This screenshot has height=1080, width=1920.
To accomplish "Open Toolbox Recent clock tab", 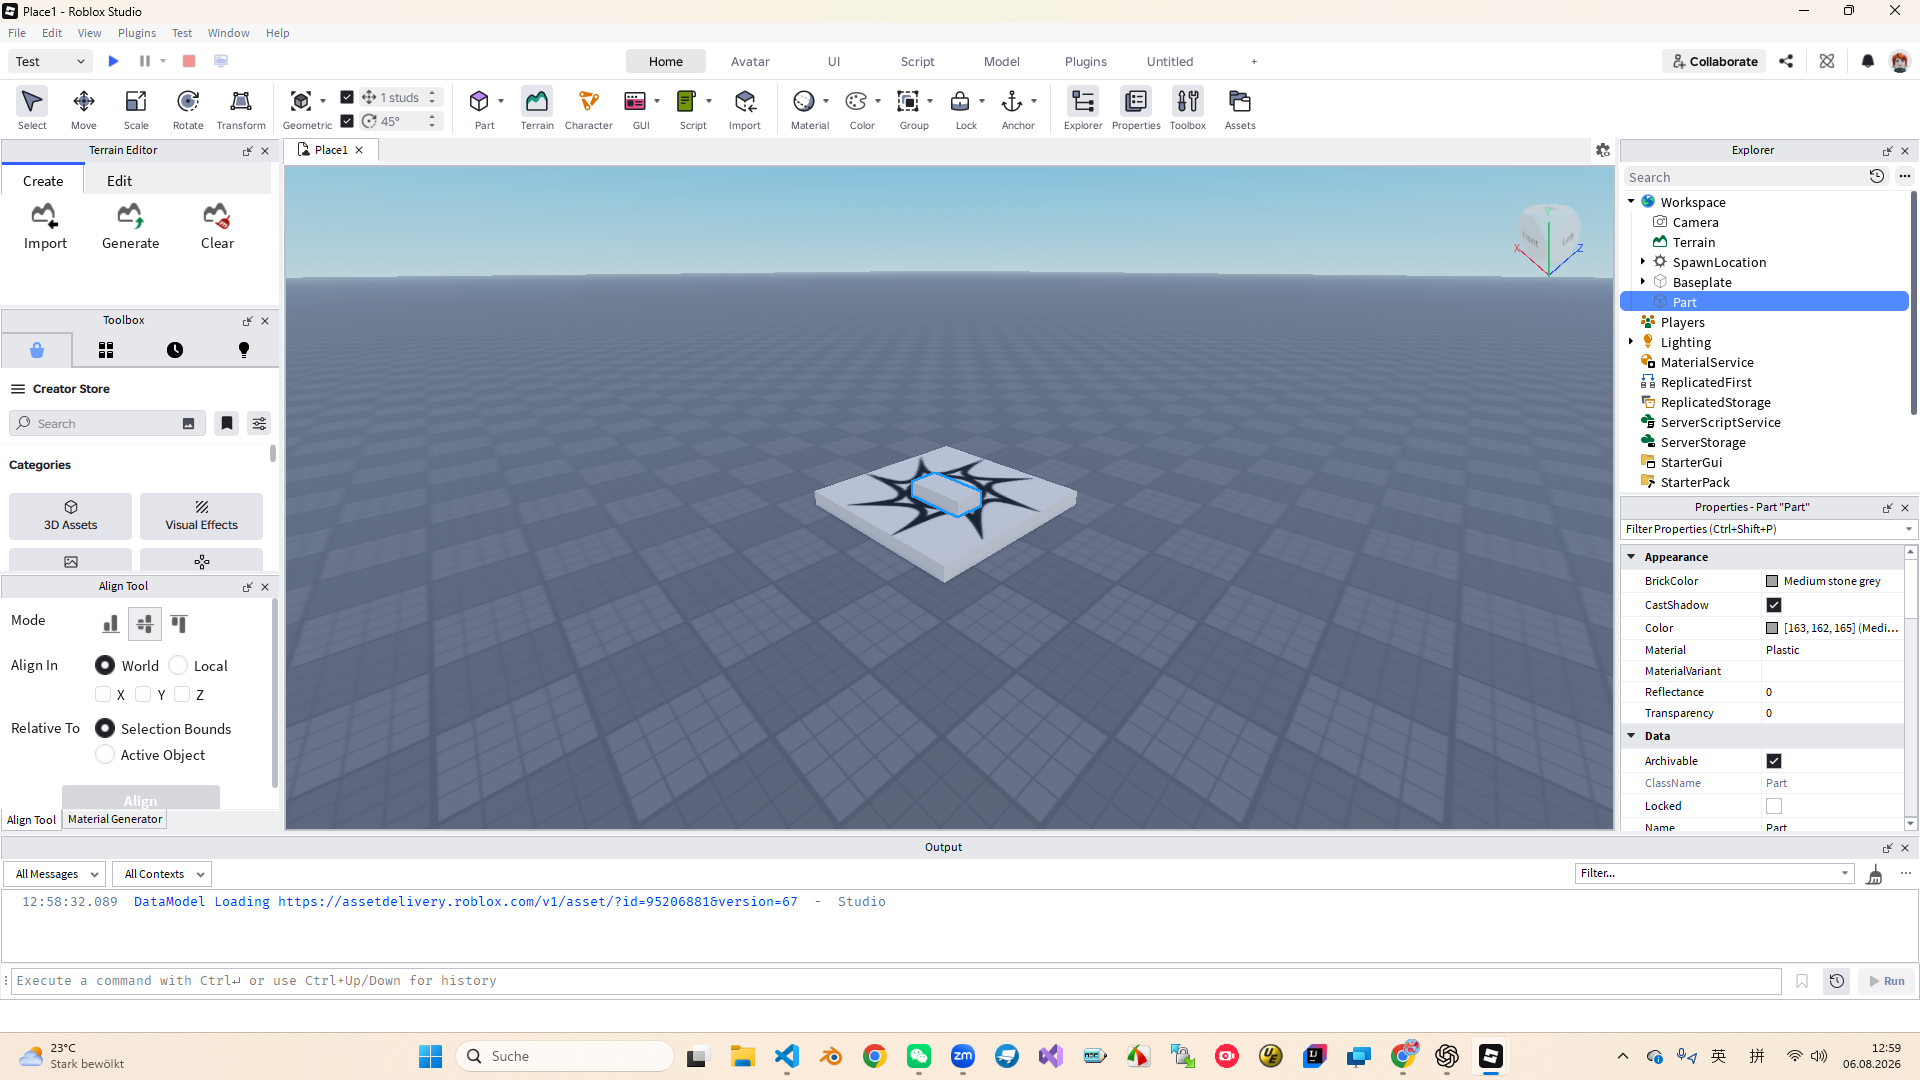I will 175,350.
